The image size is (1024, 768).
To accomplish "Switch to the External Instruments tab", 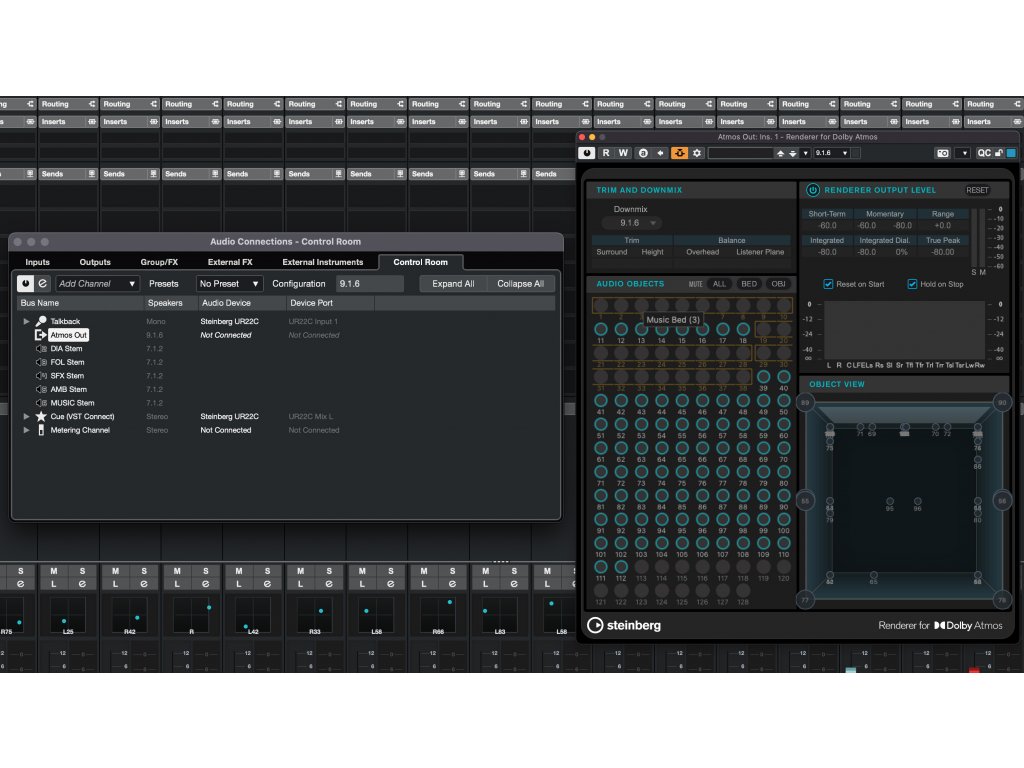I will [x=322, y=262].
